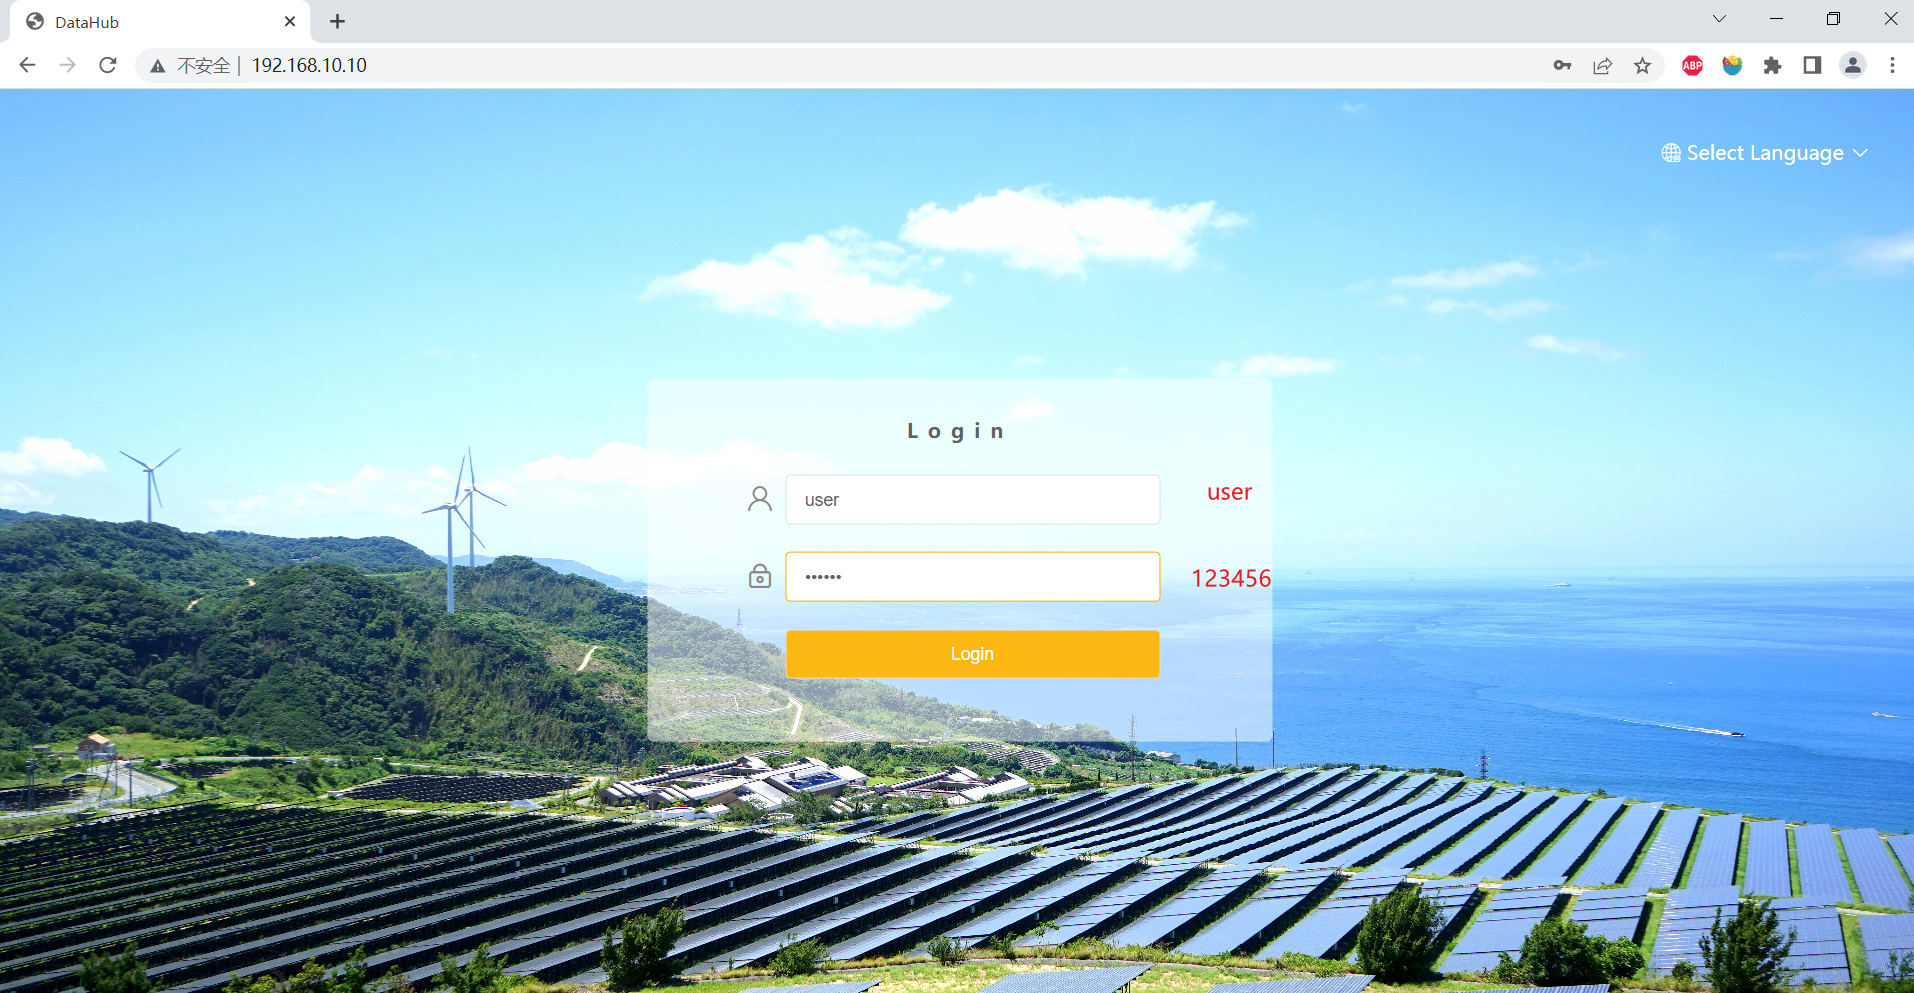Reload the current page

click(108, 66)
